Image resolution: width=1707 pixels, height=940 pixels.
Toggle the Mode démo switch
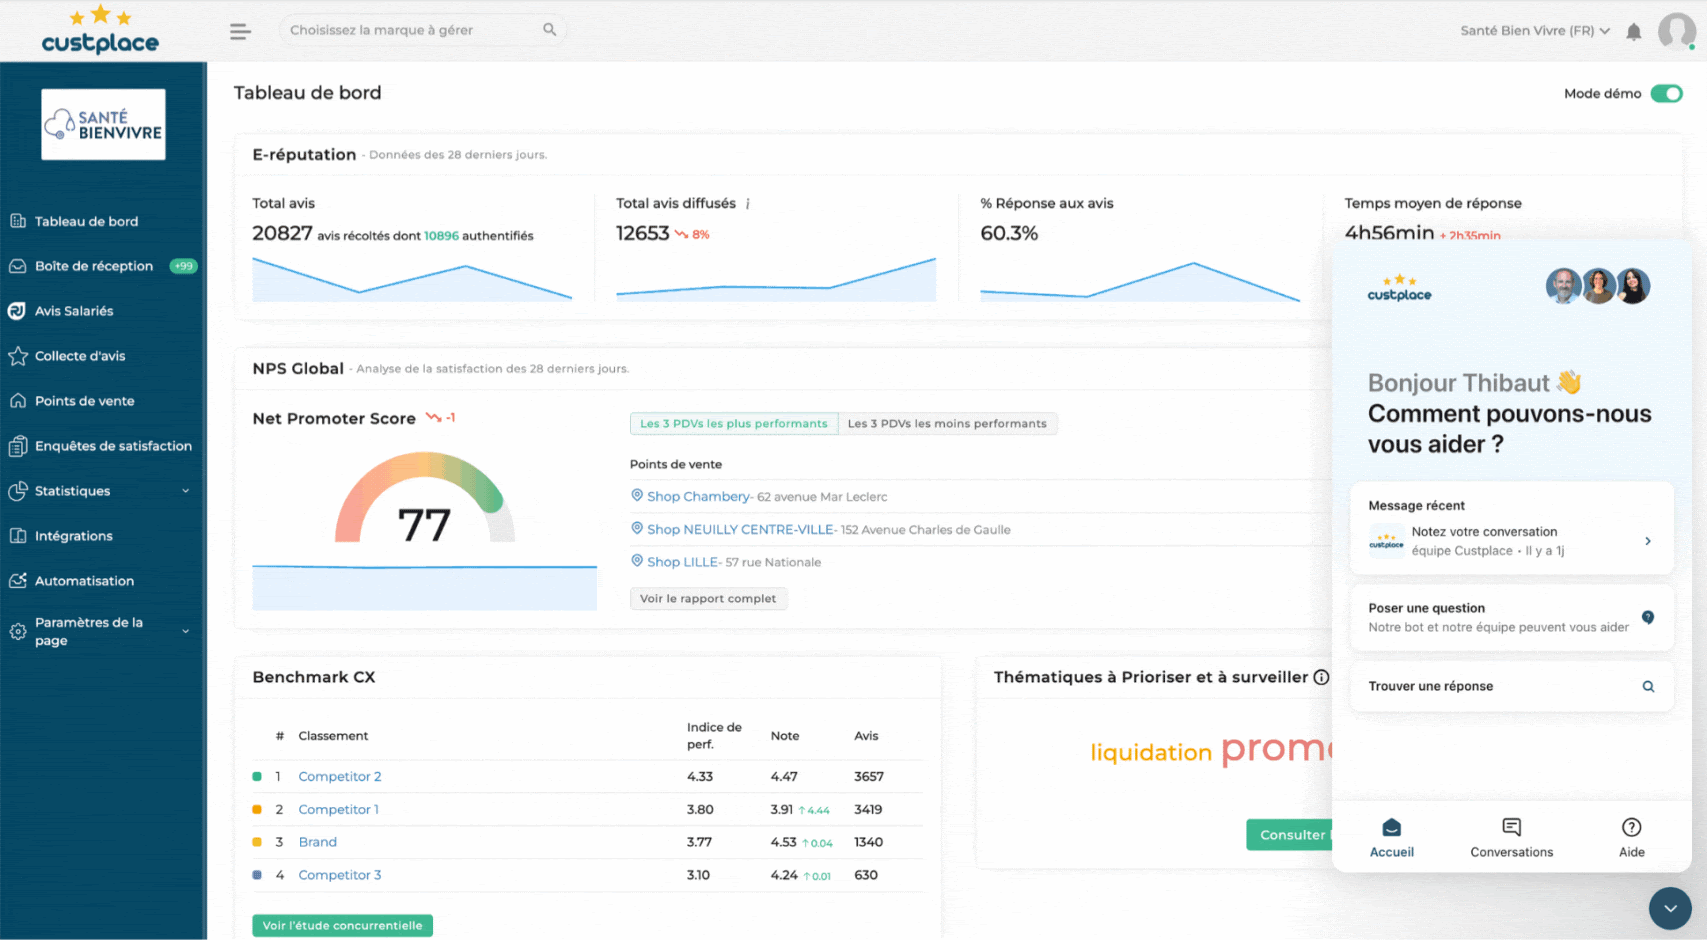point(1666,93)
